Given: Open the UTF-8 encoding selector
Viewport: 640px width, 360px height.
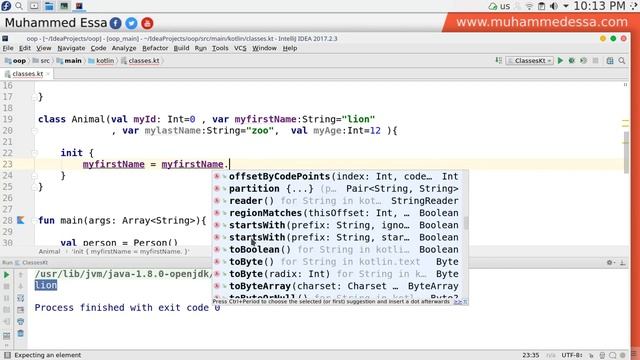Looking at the screenshot, I should tap(572, 355).
